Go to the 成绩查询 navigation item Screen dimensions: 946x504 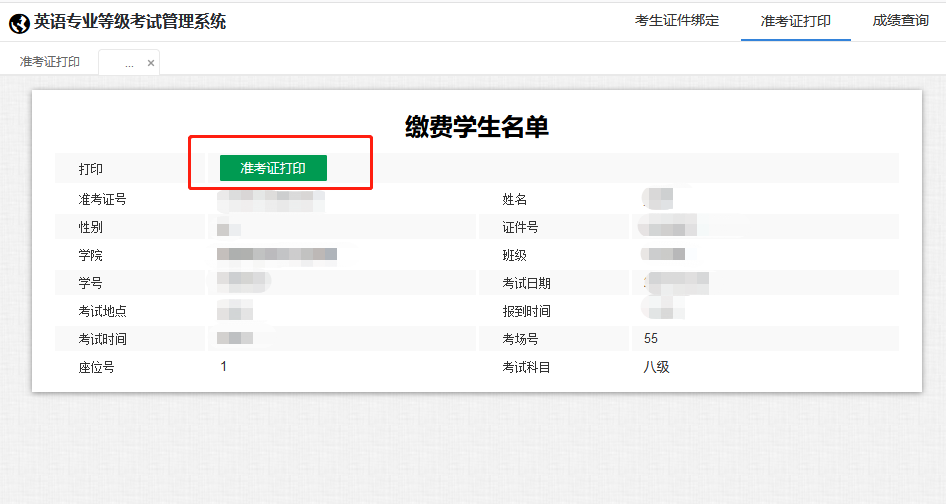click(x=900, y=21)
